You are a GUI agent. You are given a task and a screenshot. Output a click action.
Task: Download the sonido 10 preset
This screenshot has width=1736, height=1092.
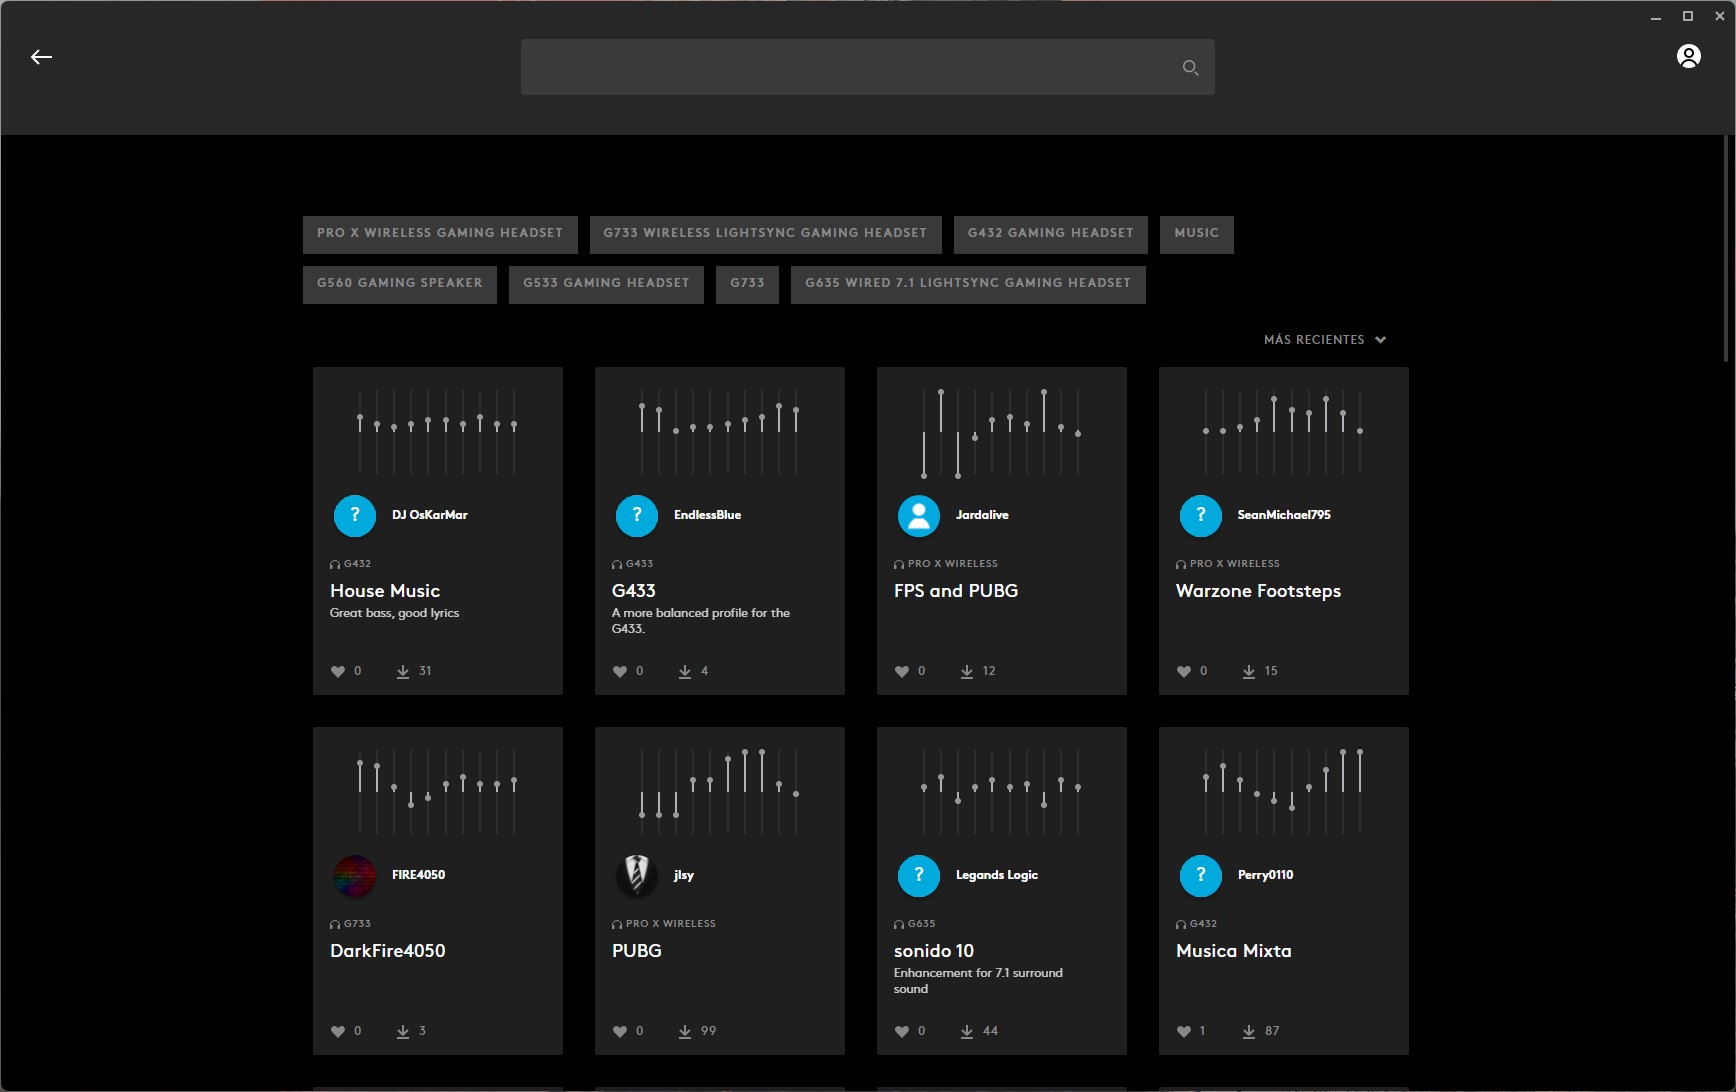coord(967,1031)
